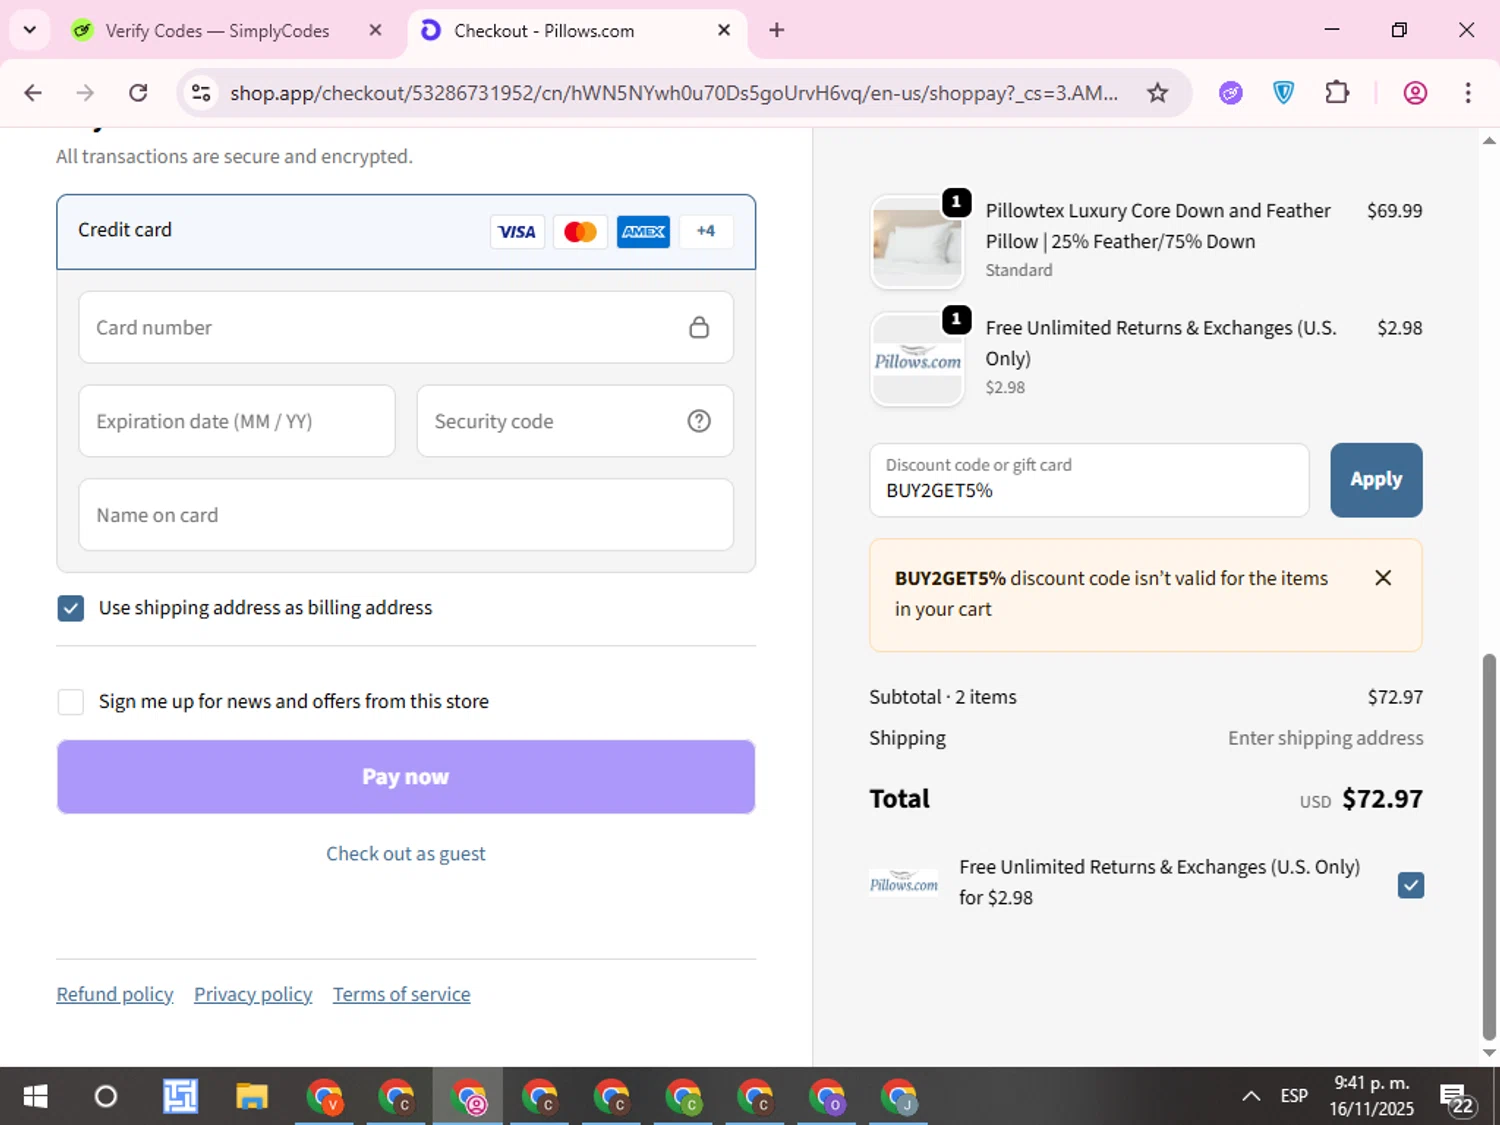This screenshot has height=1125, width=1500.
Task: Open the taskbar clock and date
Action: pos(1372,1097)
